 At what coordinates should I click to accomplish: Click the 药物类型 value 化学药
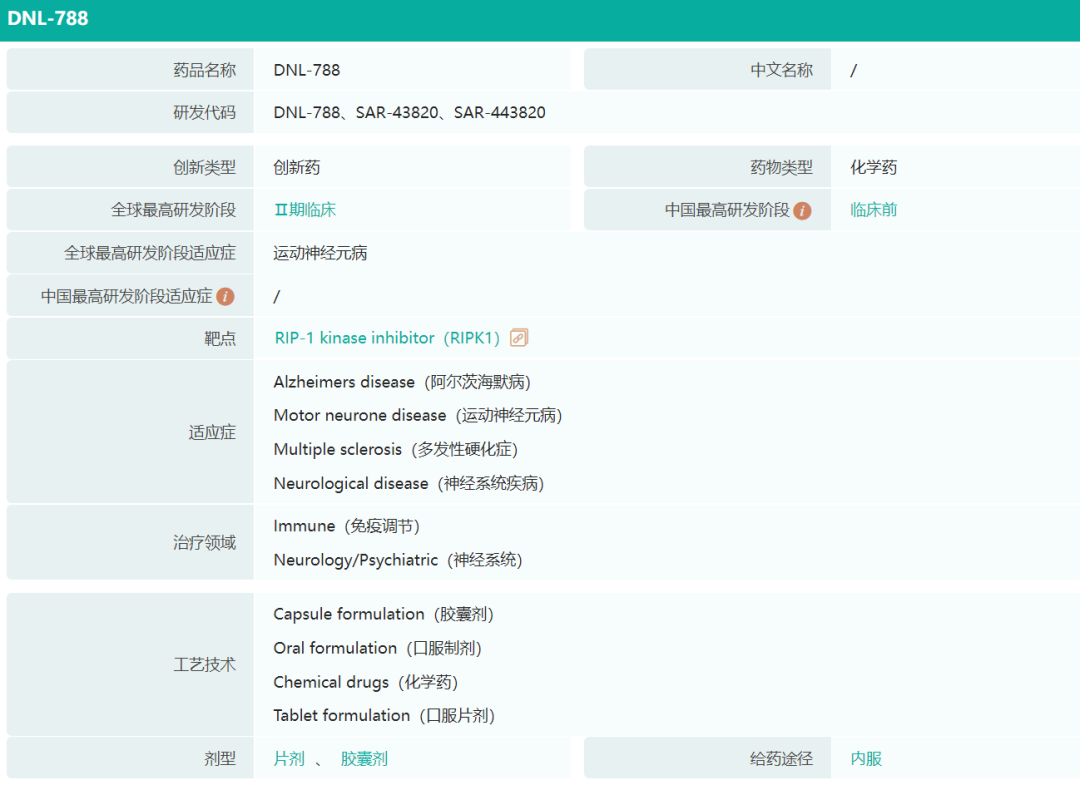873,167
